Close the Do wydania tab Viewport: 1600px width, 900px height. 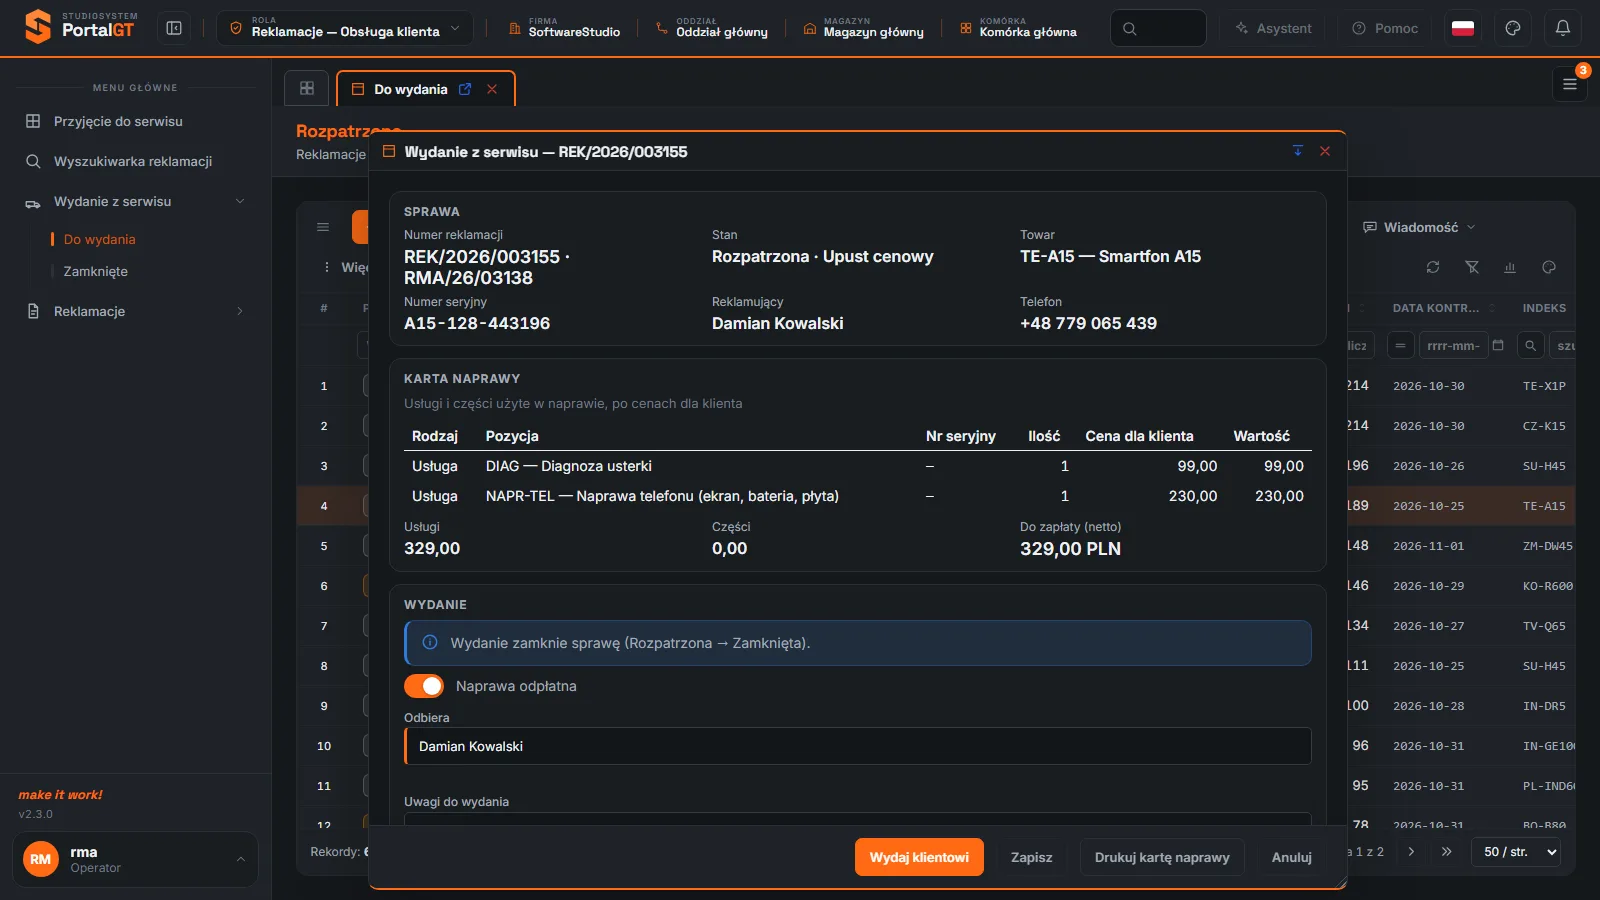pyautogui.click(x=492, y=89)
